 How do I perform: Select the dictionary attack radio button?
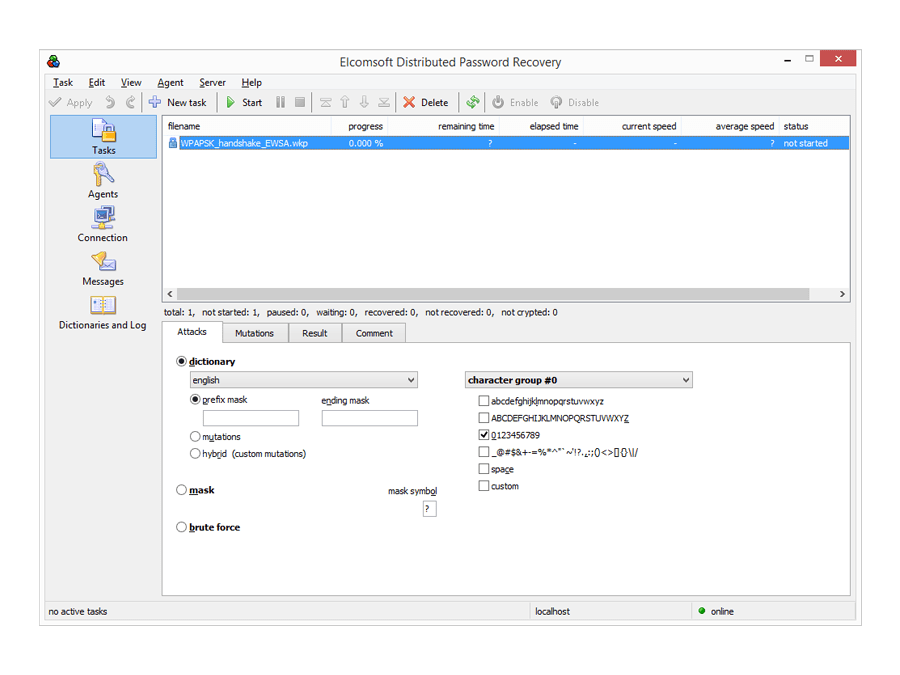point(181,361)
